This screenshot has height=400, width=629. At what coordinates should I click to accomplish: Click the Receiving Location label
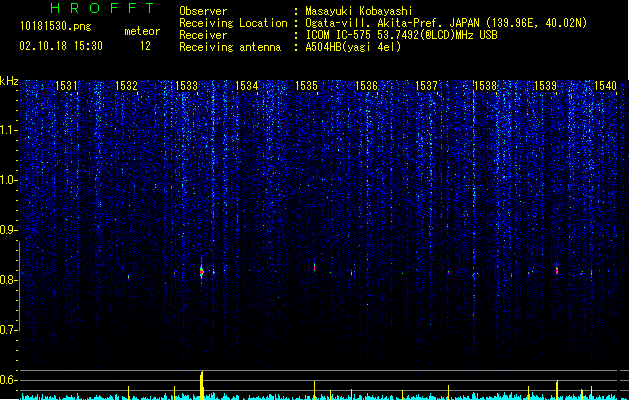(233, 23)
